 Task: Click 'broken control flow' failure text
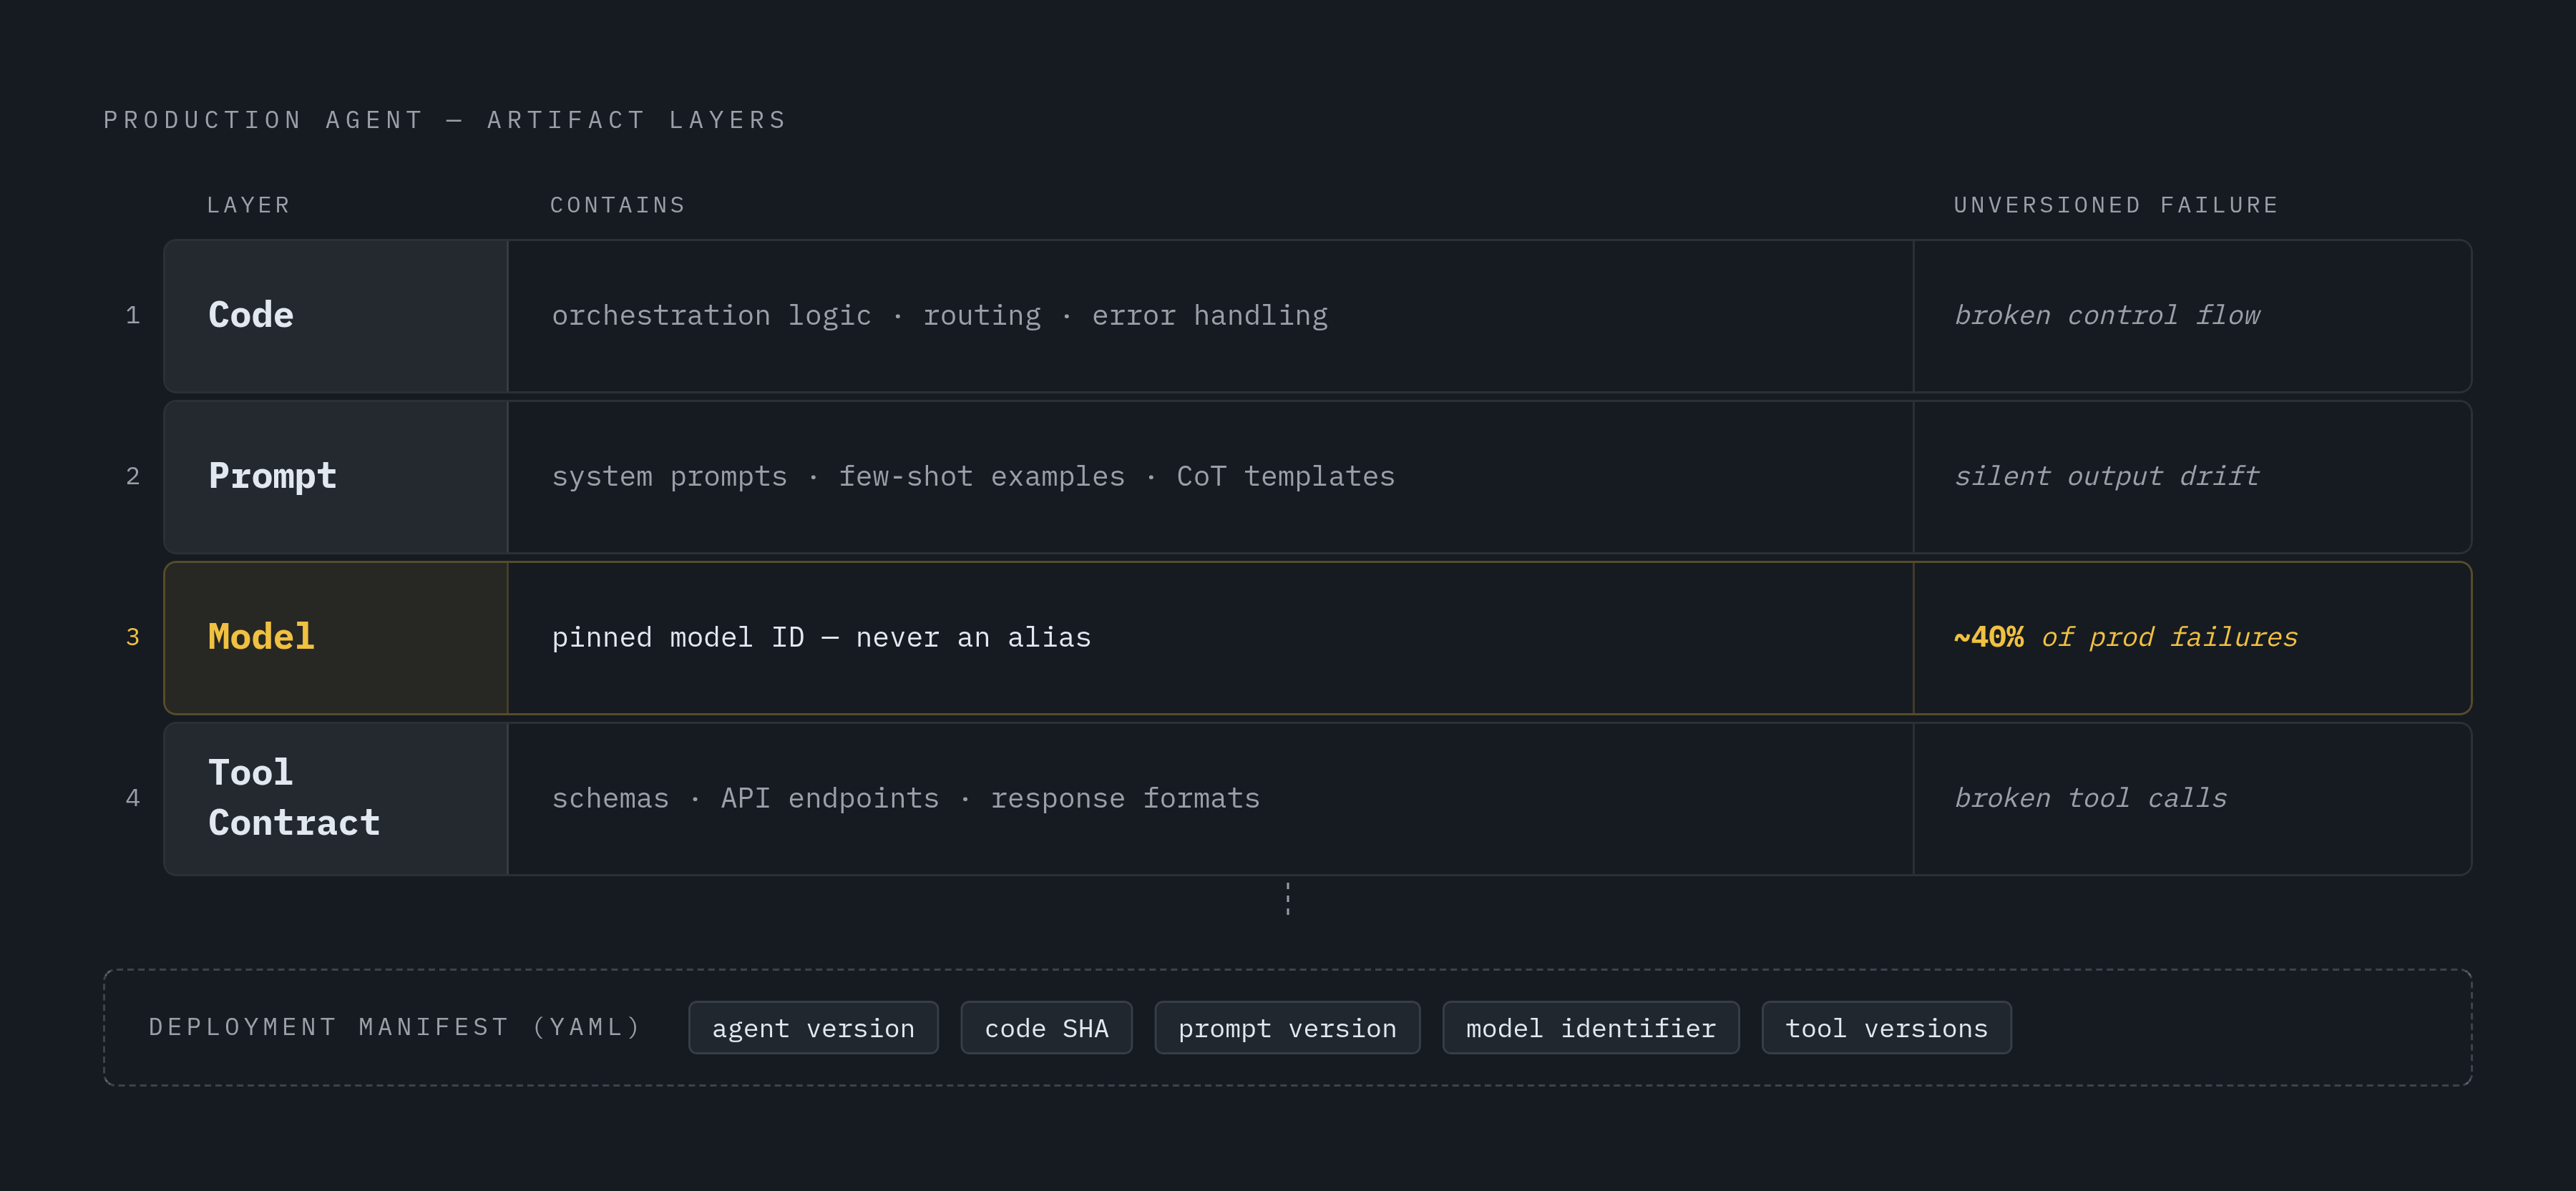[2107, 316]
